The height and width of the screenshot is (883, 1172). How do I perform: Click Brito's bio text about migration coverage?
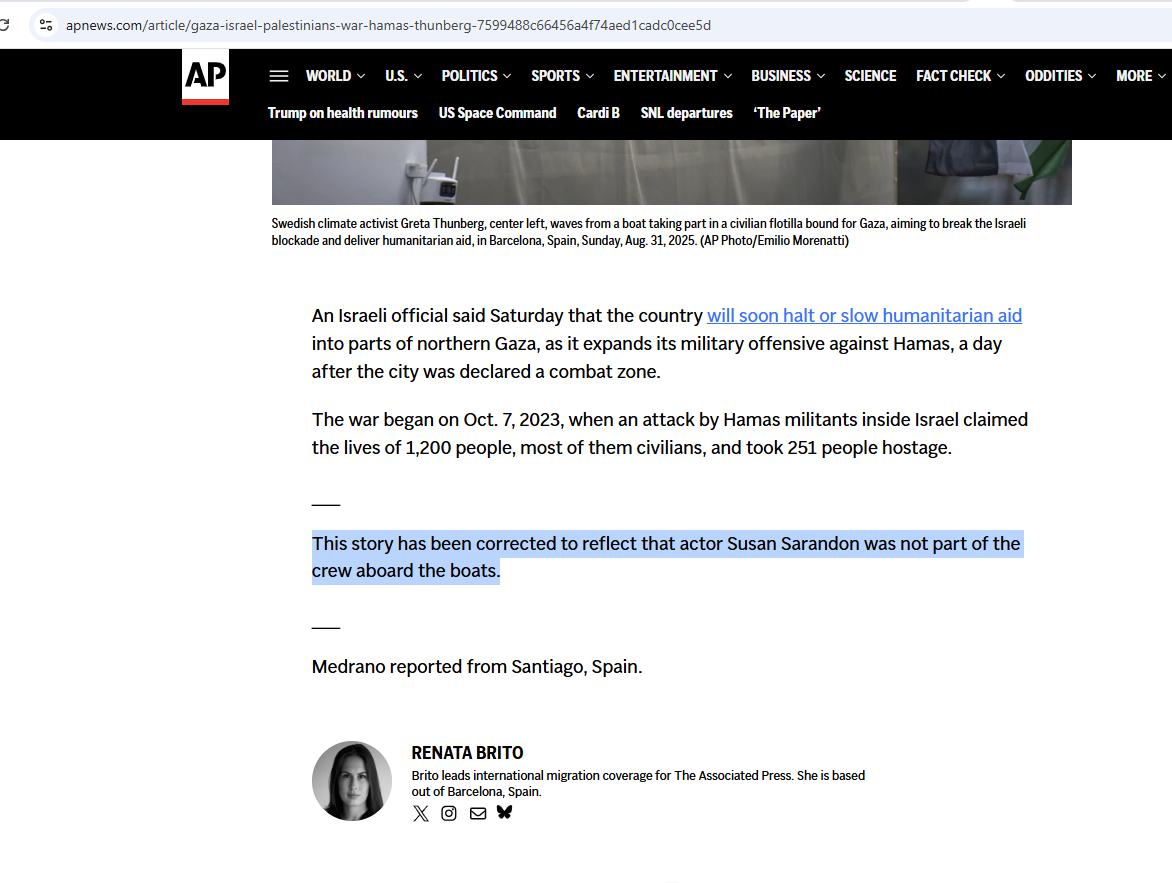click(x=638, y=784)
